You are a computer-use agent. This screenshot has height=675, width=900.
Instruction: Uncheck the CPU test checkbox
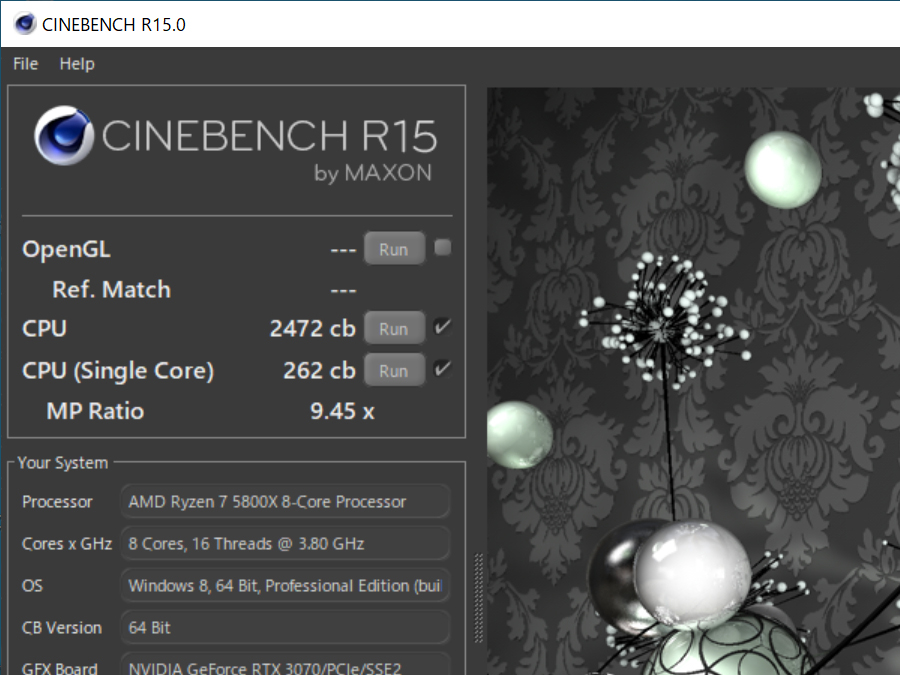click(442, 327)
